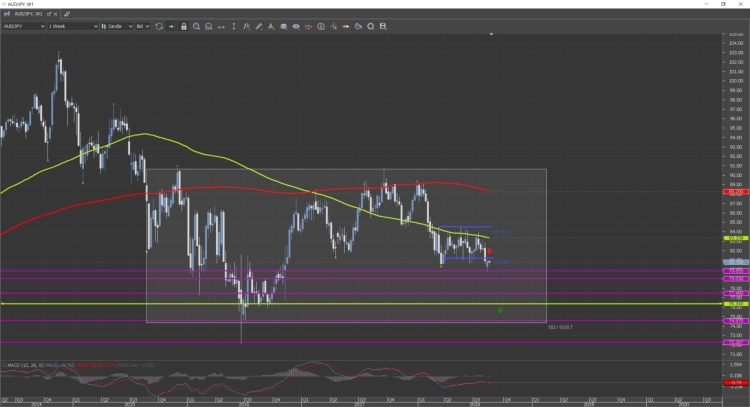Click the vertical scale arrows icon
Viewport: 750px width, 407px height.
click(x=233, y=26)
